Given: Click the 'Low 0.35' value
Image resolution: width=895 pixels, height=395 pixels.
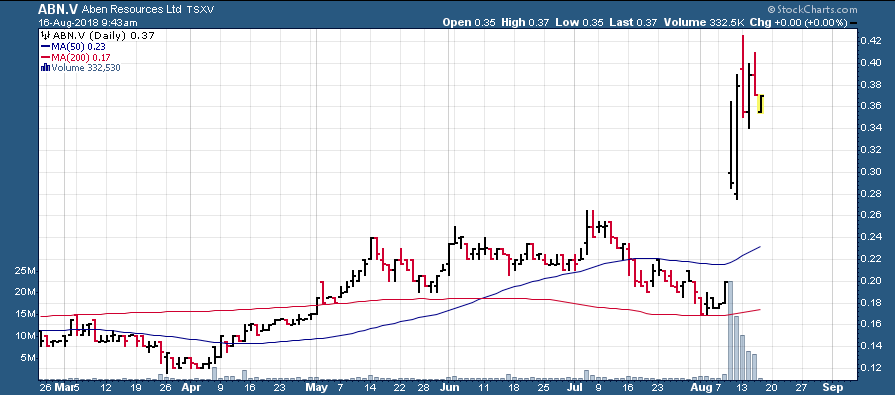Looking at the screenshot, I should pyautogui.click(x=578, y=23).
